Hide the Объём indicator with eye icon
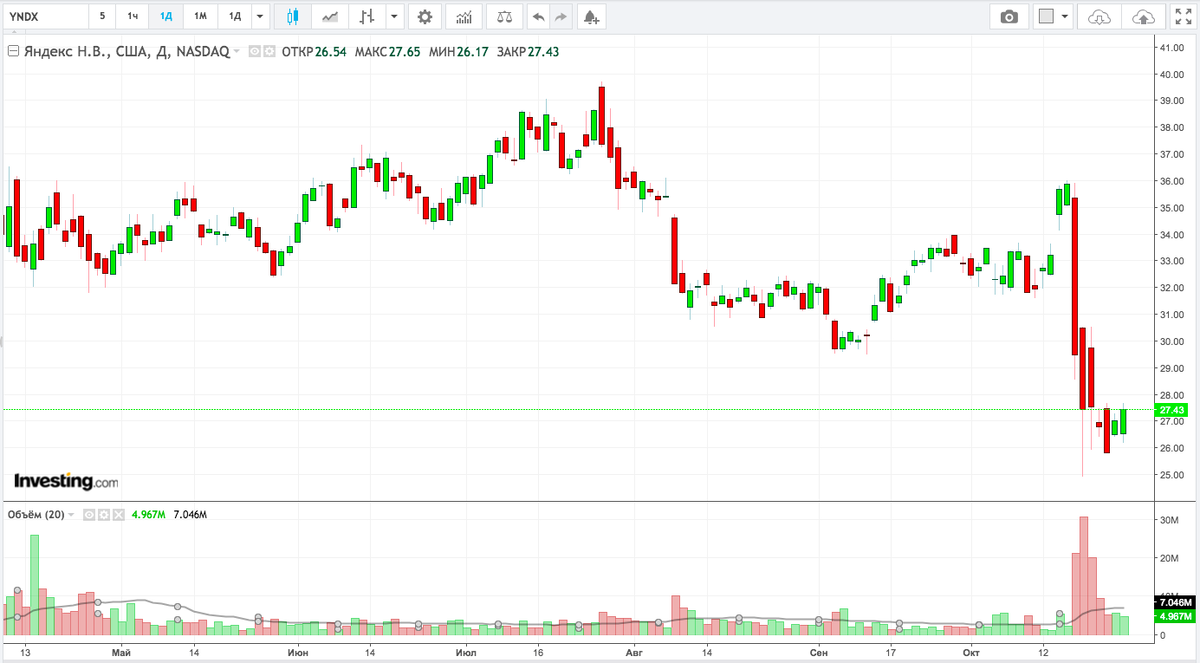 tap(89, 515)
